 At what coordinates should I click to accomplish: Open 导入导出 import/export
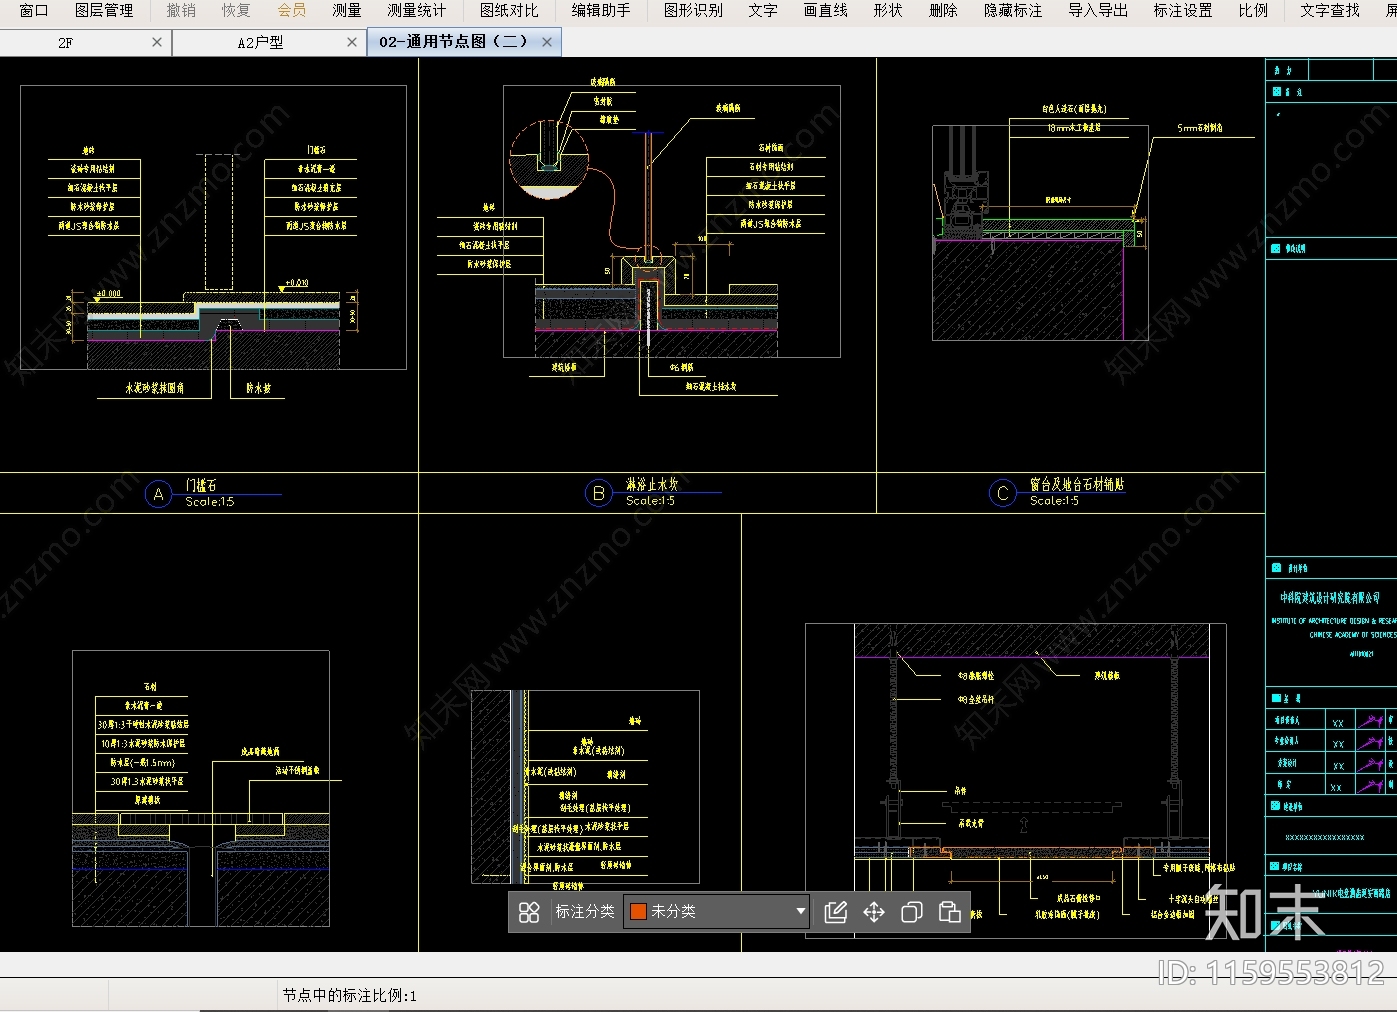coord(1098,10)
